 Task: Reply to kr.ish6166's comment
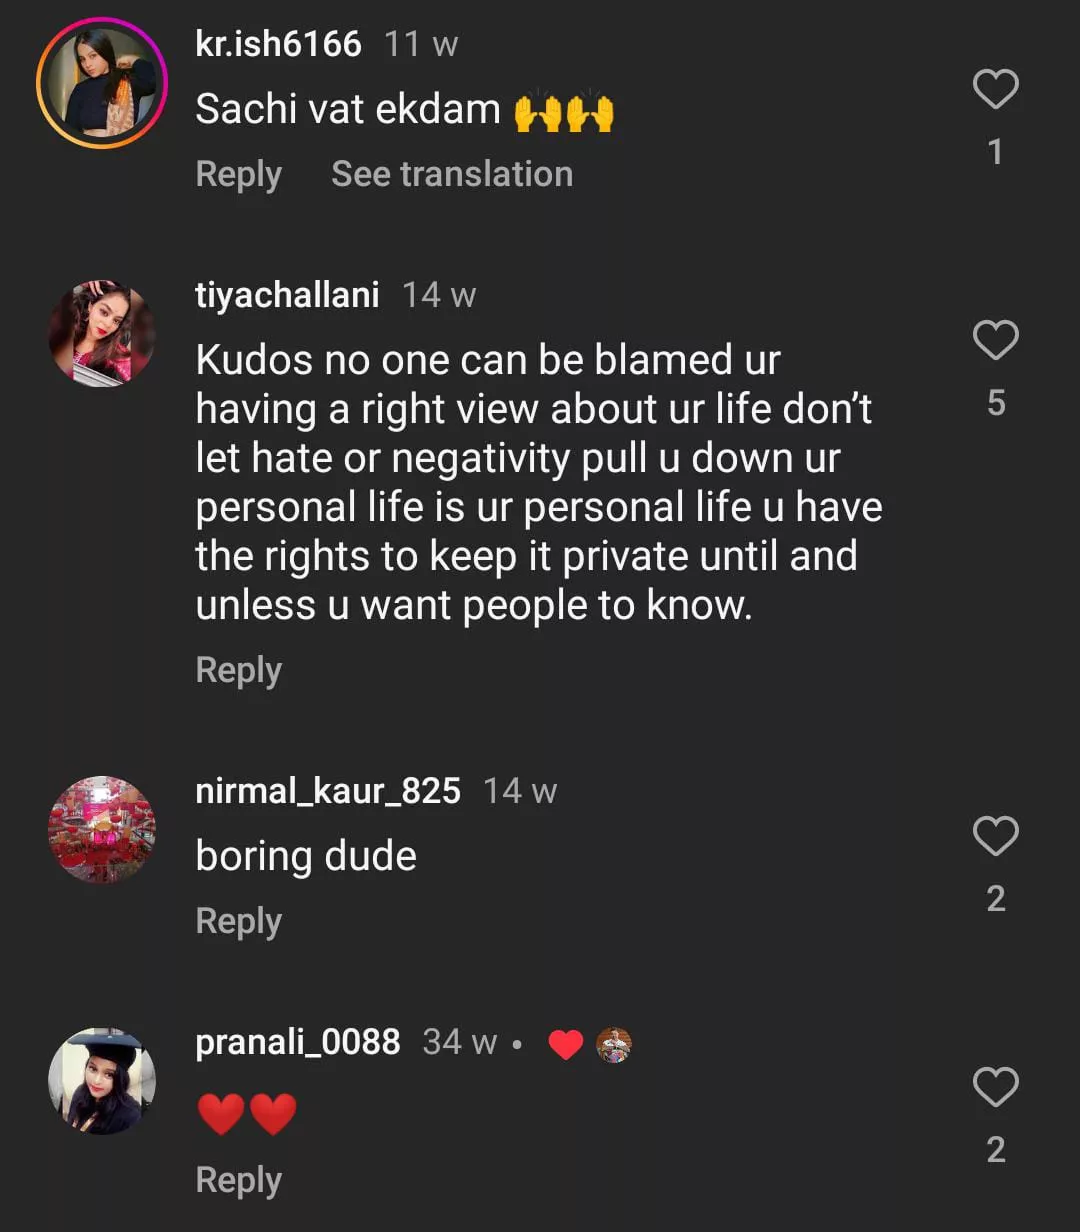click(238, 174)
